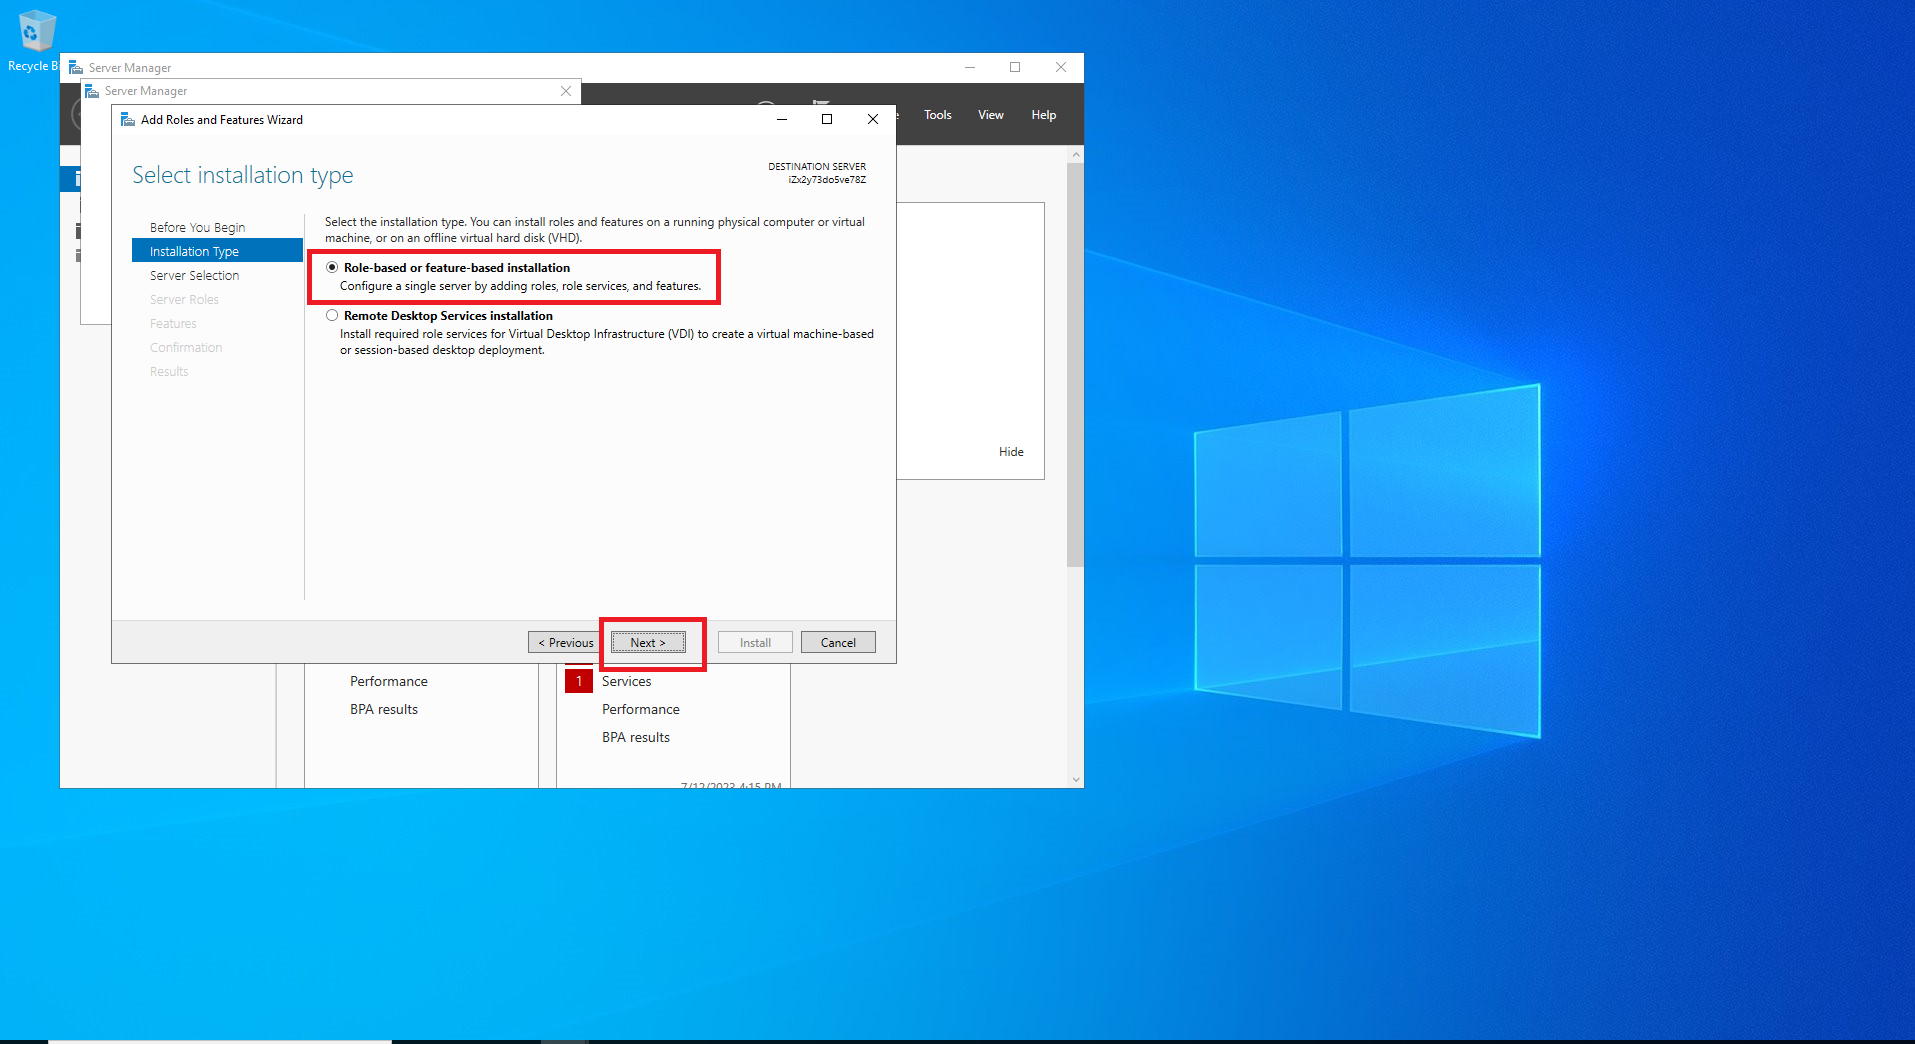
Task: Click the Next button in wizard
Action: [x=648, y=642]
